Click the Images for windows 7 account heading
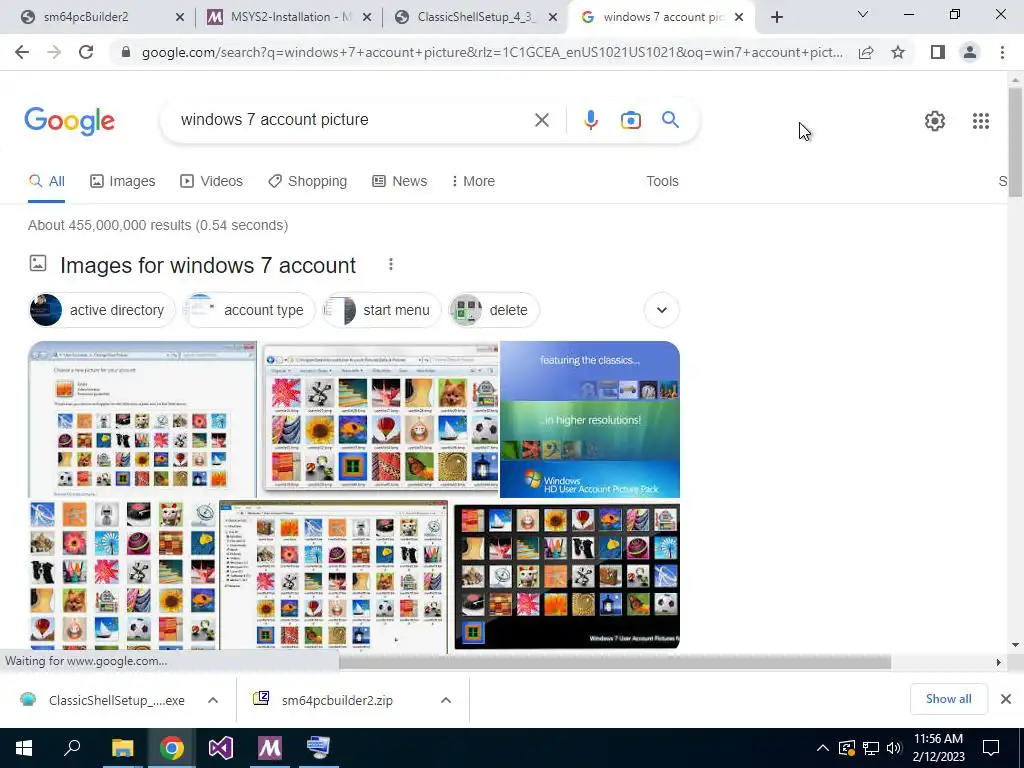The height and width of the screenshot is (768, 1024). pos(208,265)
